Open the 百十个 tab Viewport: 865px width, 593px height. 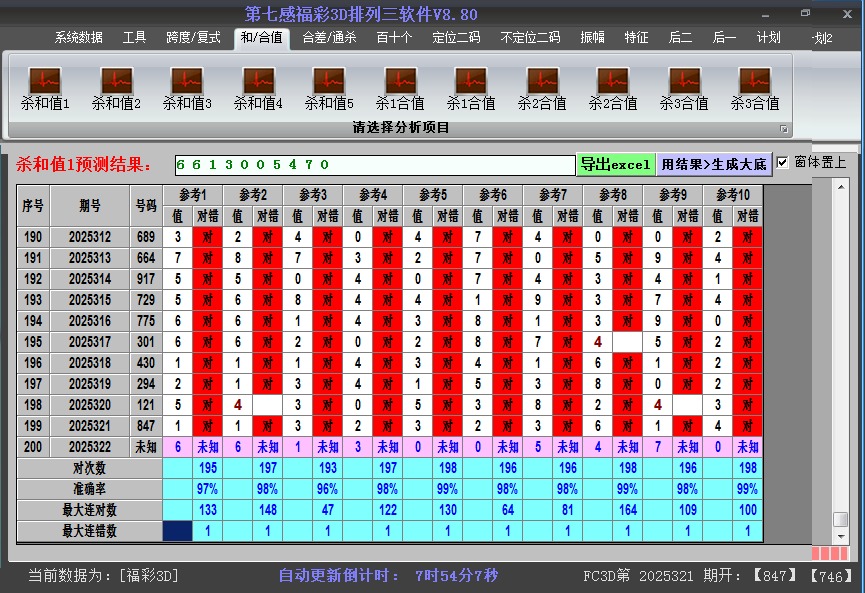394,38
